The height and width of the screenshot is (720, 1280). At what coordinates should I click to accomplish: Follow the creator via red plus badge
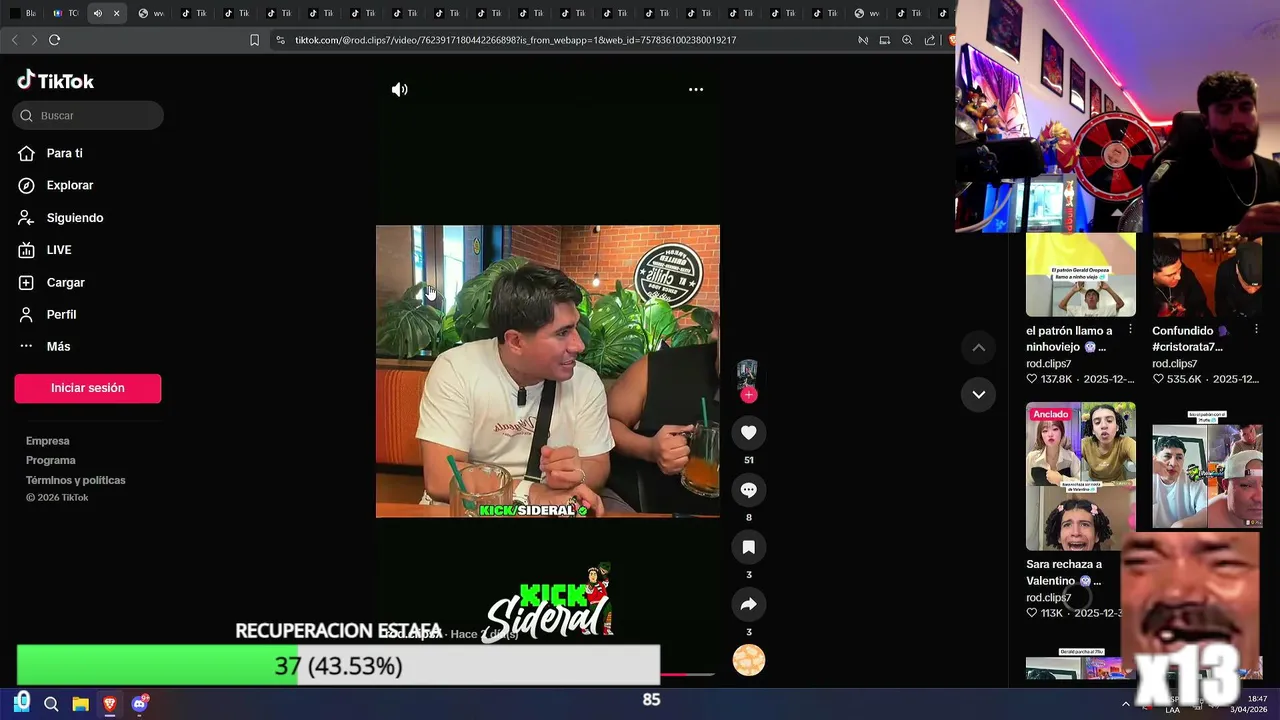pyautogui.click(x=748, y=395)
